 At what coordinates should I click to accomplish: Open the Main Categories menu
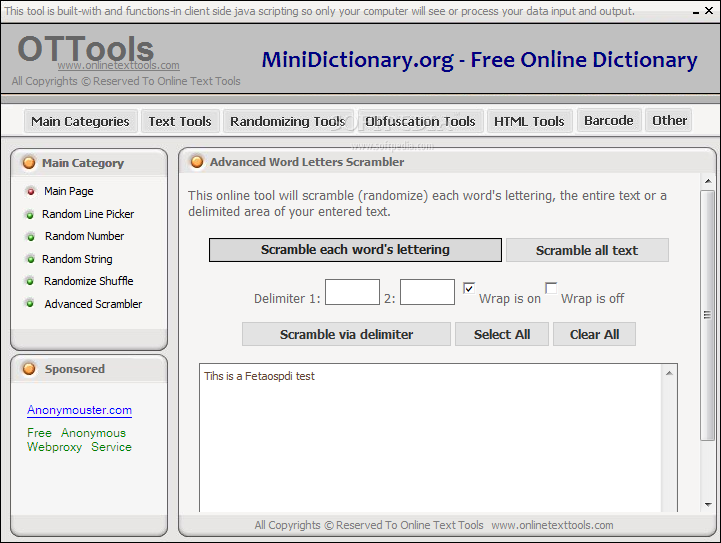80,121
